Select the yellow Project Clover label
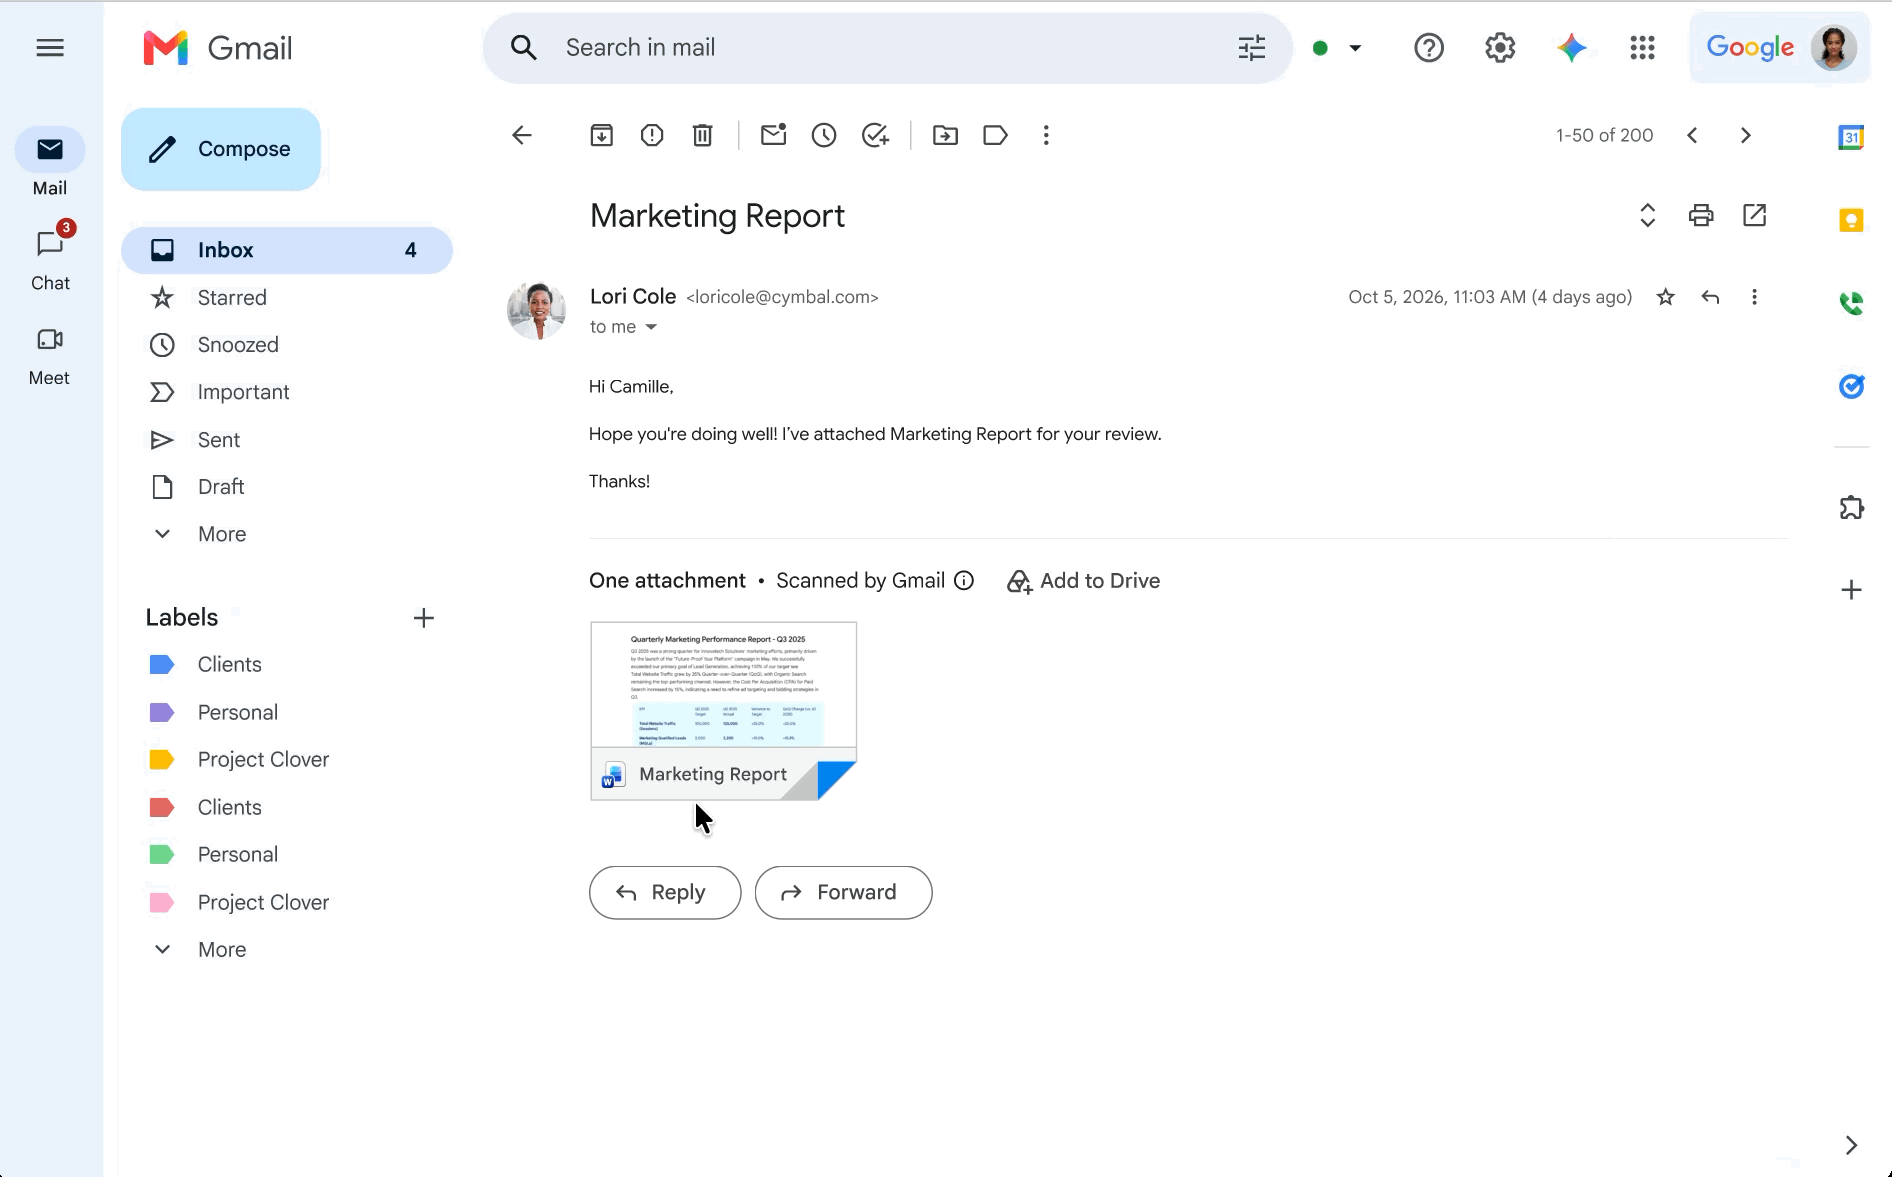Image resolution: width=1892 pixels, height=1177 pixels. coord(263,760)
